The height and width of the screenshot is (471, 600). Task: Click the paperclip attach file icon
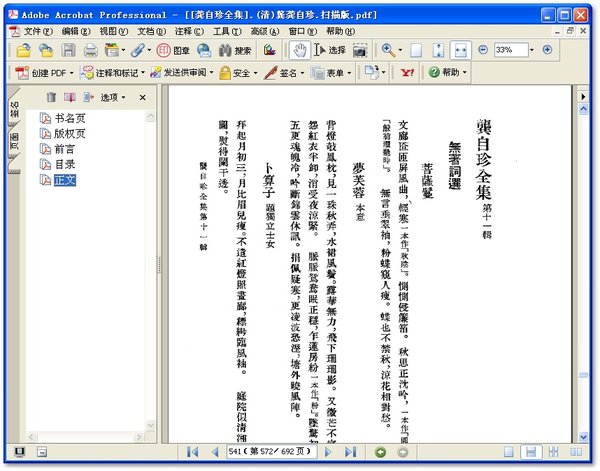tap(137, 50)
